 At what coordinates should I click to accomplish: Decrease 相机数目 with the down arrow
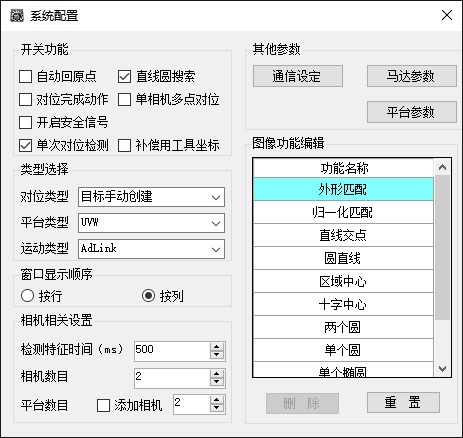click(217, 382)
